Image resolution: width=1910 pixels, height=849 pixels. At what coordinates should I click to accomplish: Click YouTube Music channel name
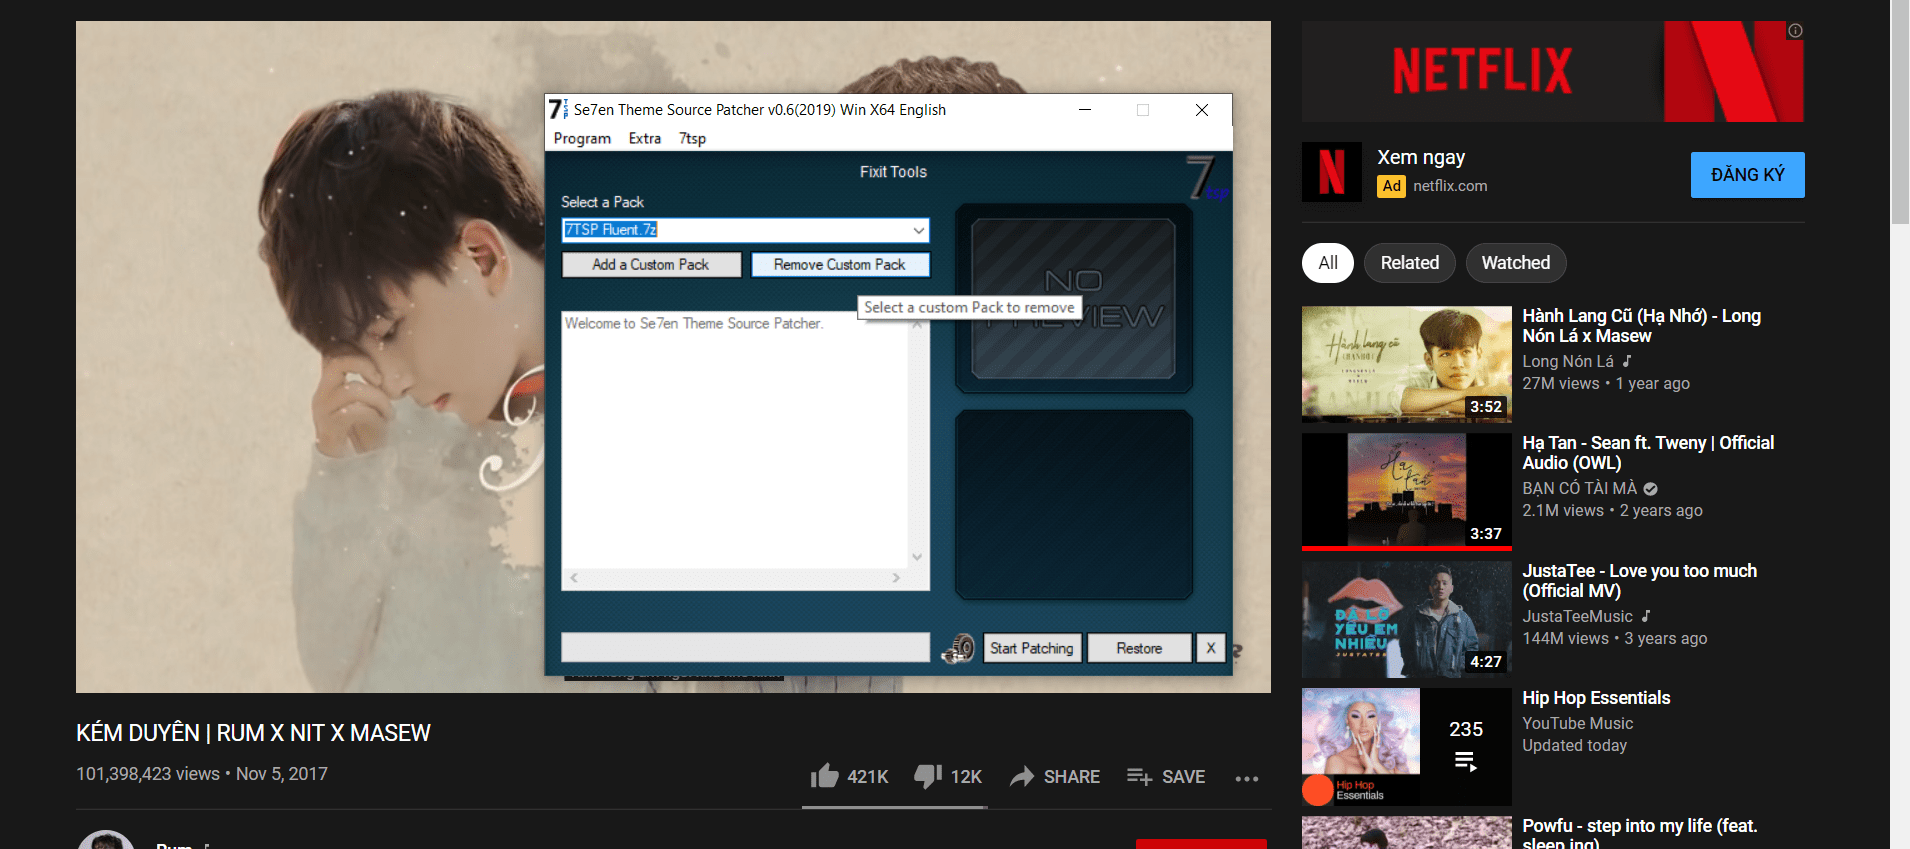pos(1578,723)
